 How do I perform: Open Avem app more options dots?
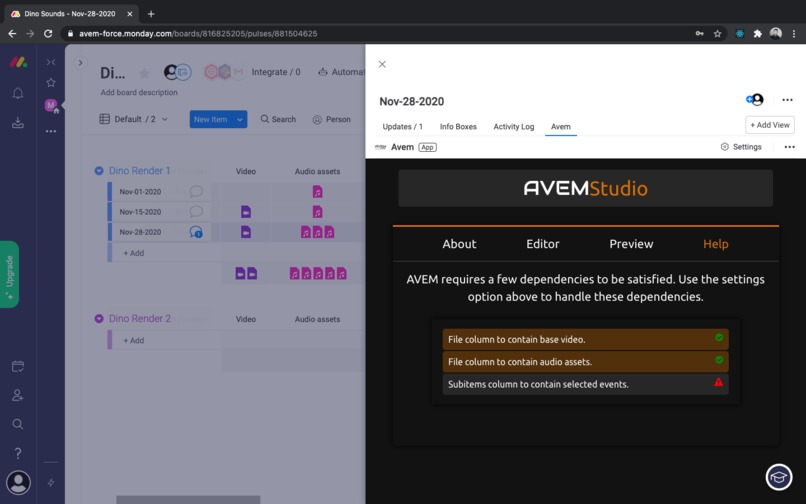tap(790, 147)
